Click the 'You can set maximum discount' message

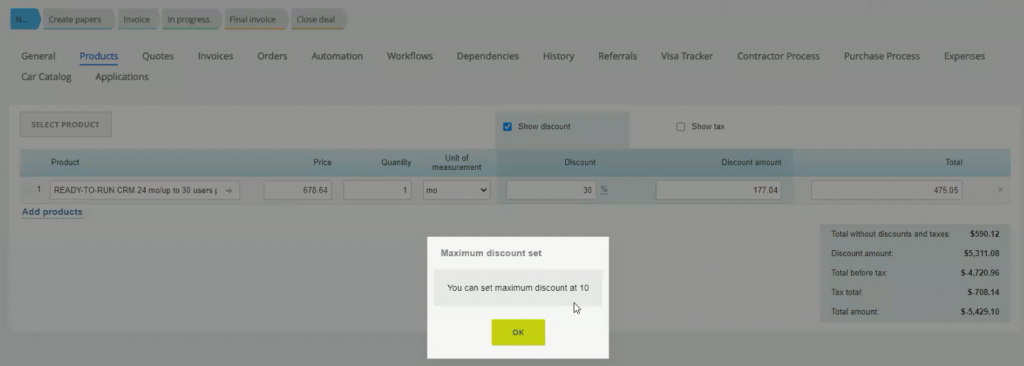click(x=519, y=288)
